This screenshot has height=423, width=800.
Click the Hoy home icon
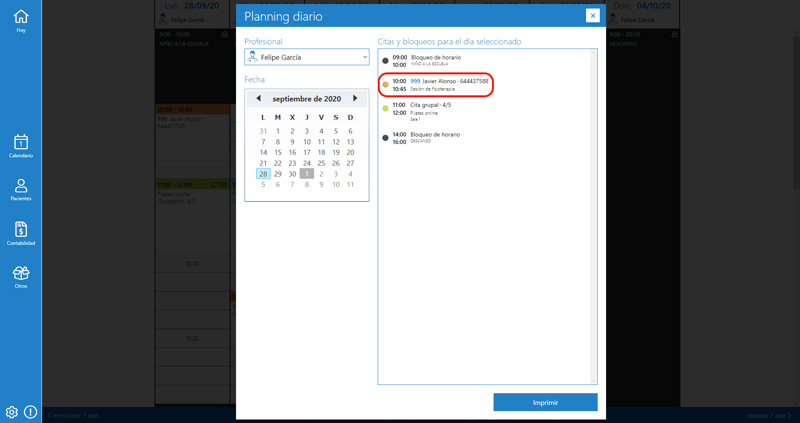[20, 20]
